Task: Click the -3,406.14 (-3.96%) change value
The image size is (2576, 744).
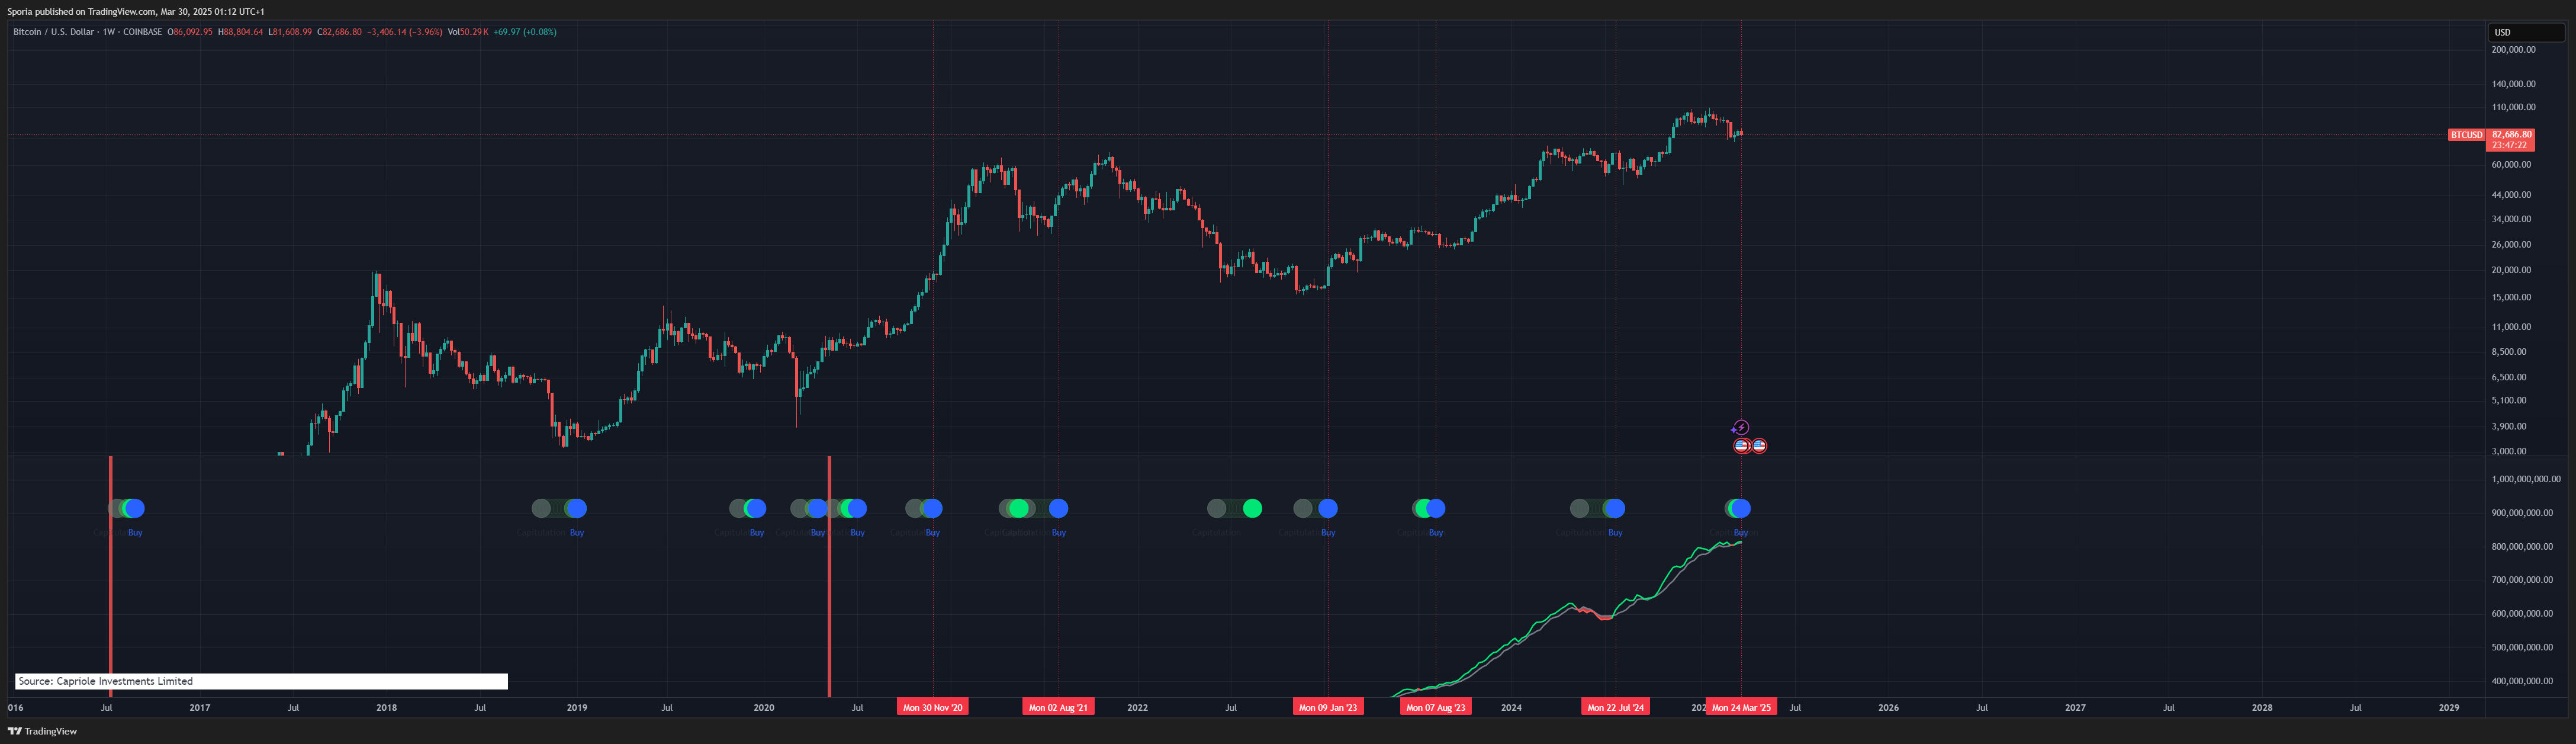Action: point(404,32)
